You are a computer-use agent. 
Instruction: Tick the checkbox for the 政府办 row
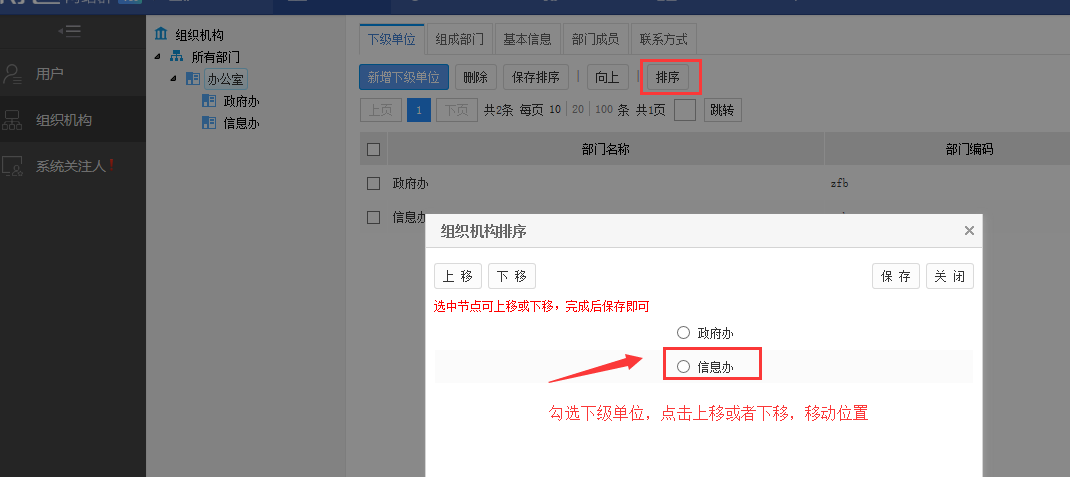click(374, 184)
